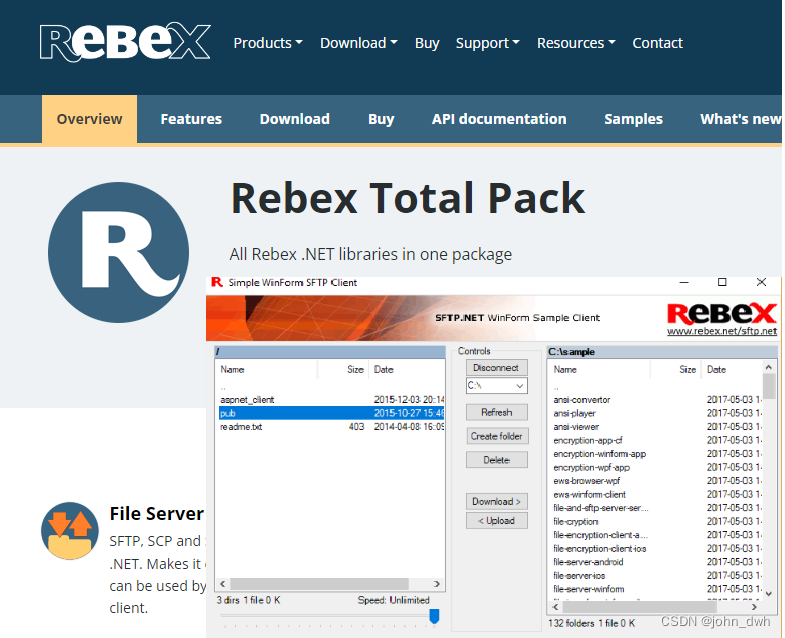Switch to the Samples tab
The height and width of the screenshot is (638, 785).
pos(633,119)
